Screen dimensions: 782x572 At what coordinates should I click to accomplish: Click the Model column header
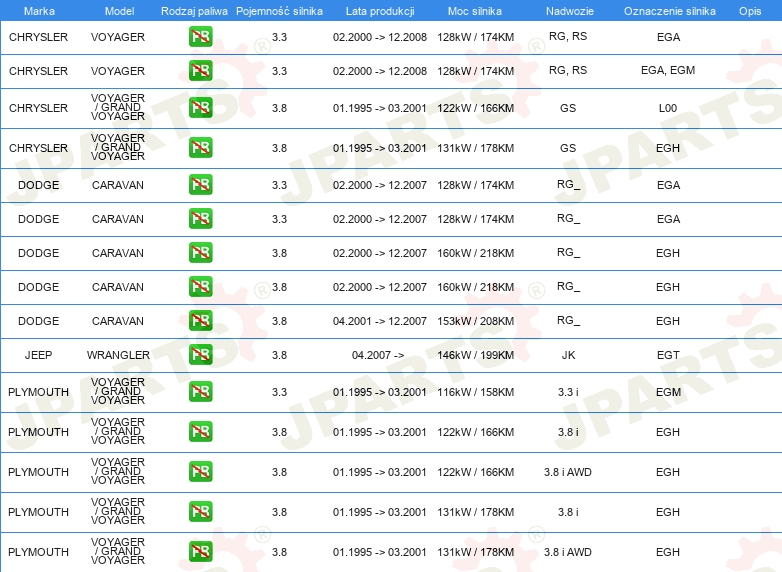click(x=119, y=11)
